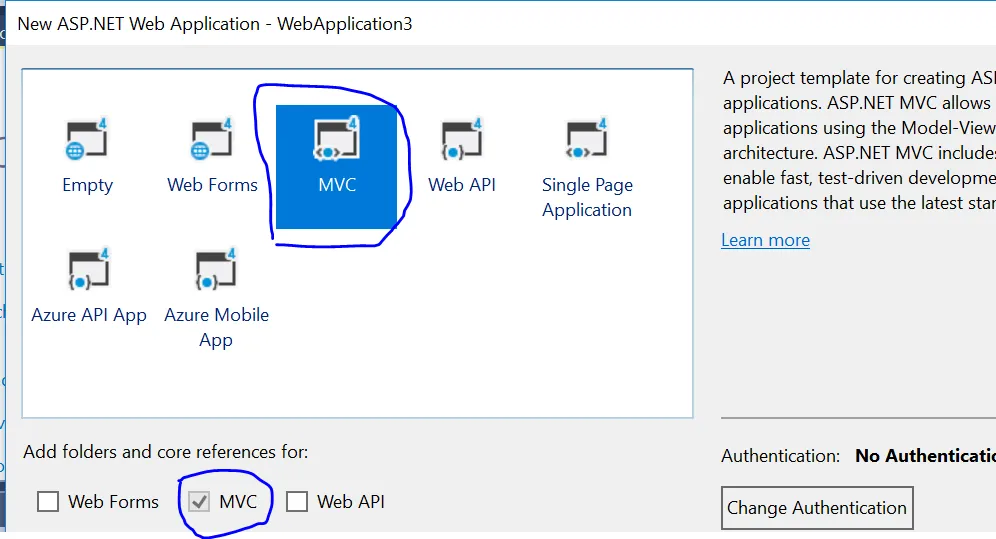Click the dialog title "New ASP.NET Web Application"
This screenshot has width=996, height=539.
(138, 24)
